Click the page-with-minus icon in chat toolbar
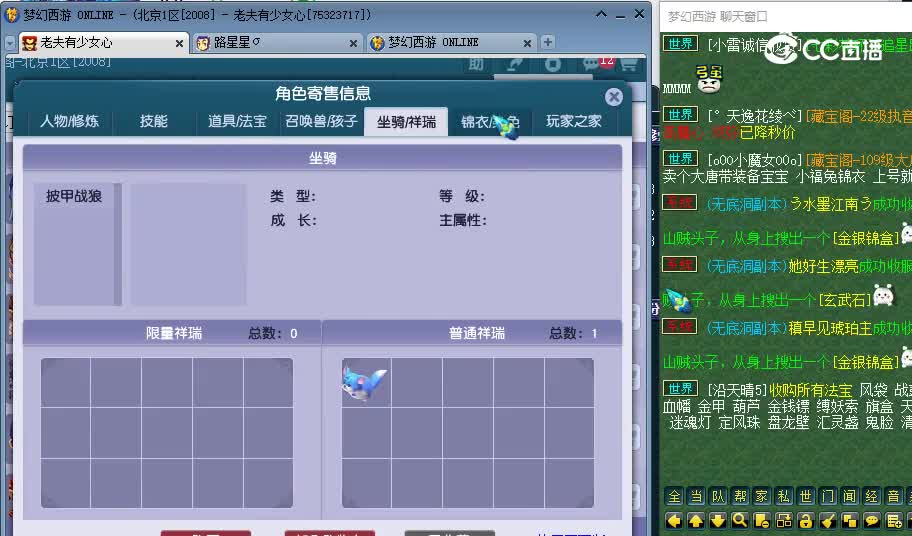The image size is (912, 536). 762,521
